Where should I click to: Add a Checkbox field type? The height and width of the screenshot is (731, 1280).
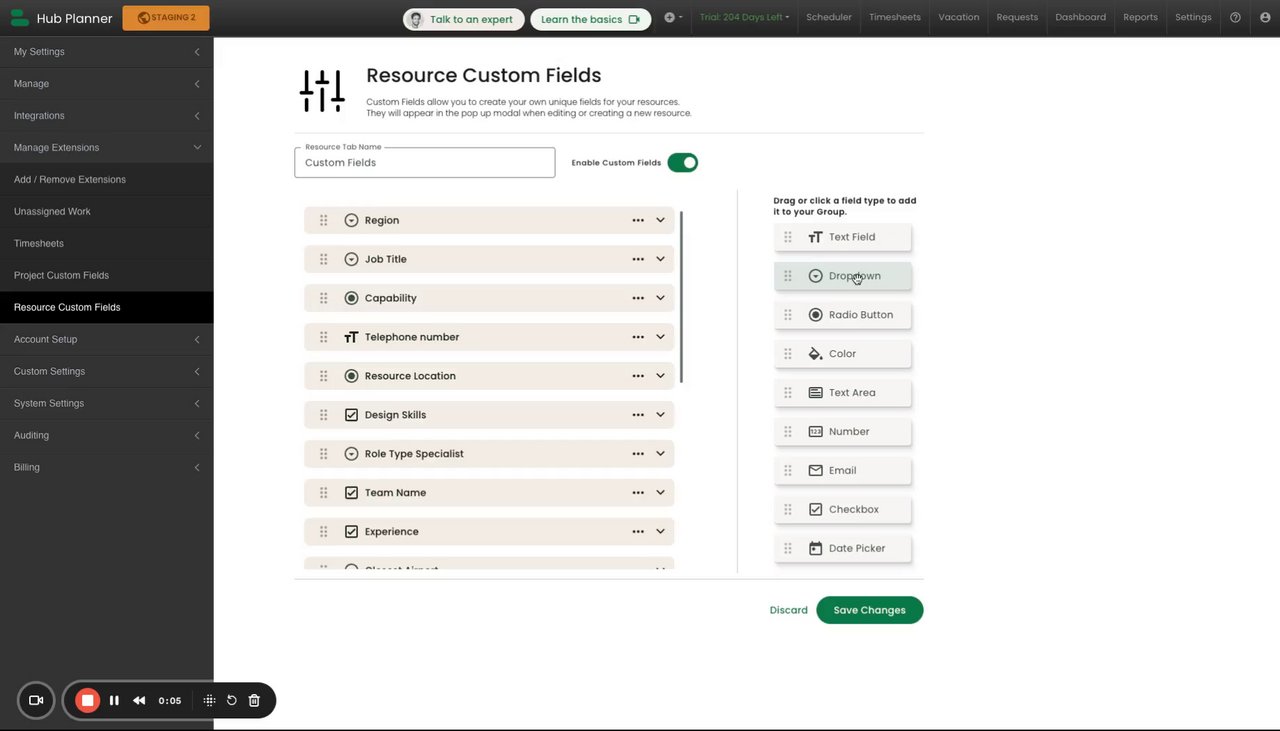(842, 509)
